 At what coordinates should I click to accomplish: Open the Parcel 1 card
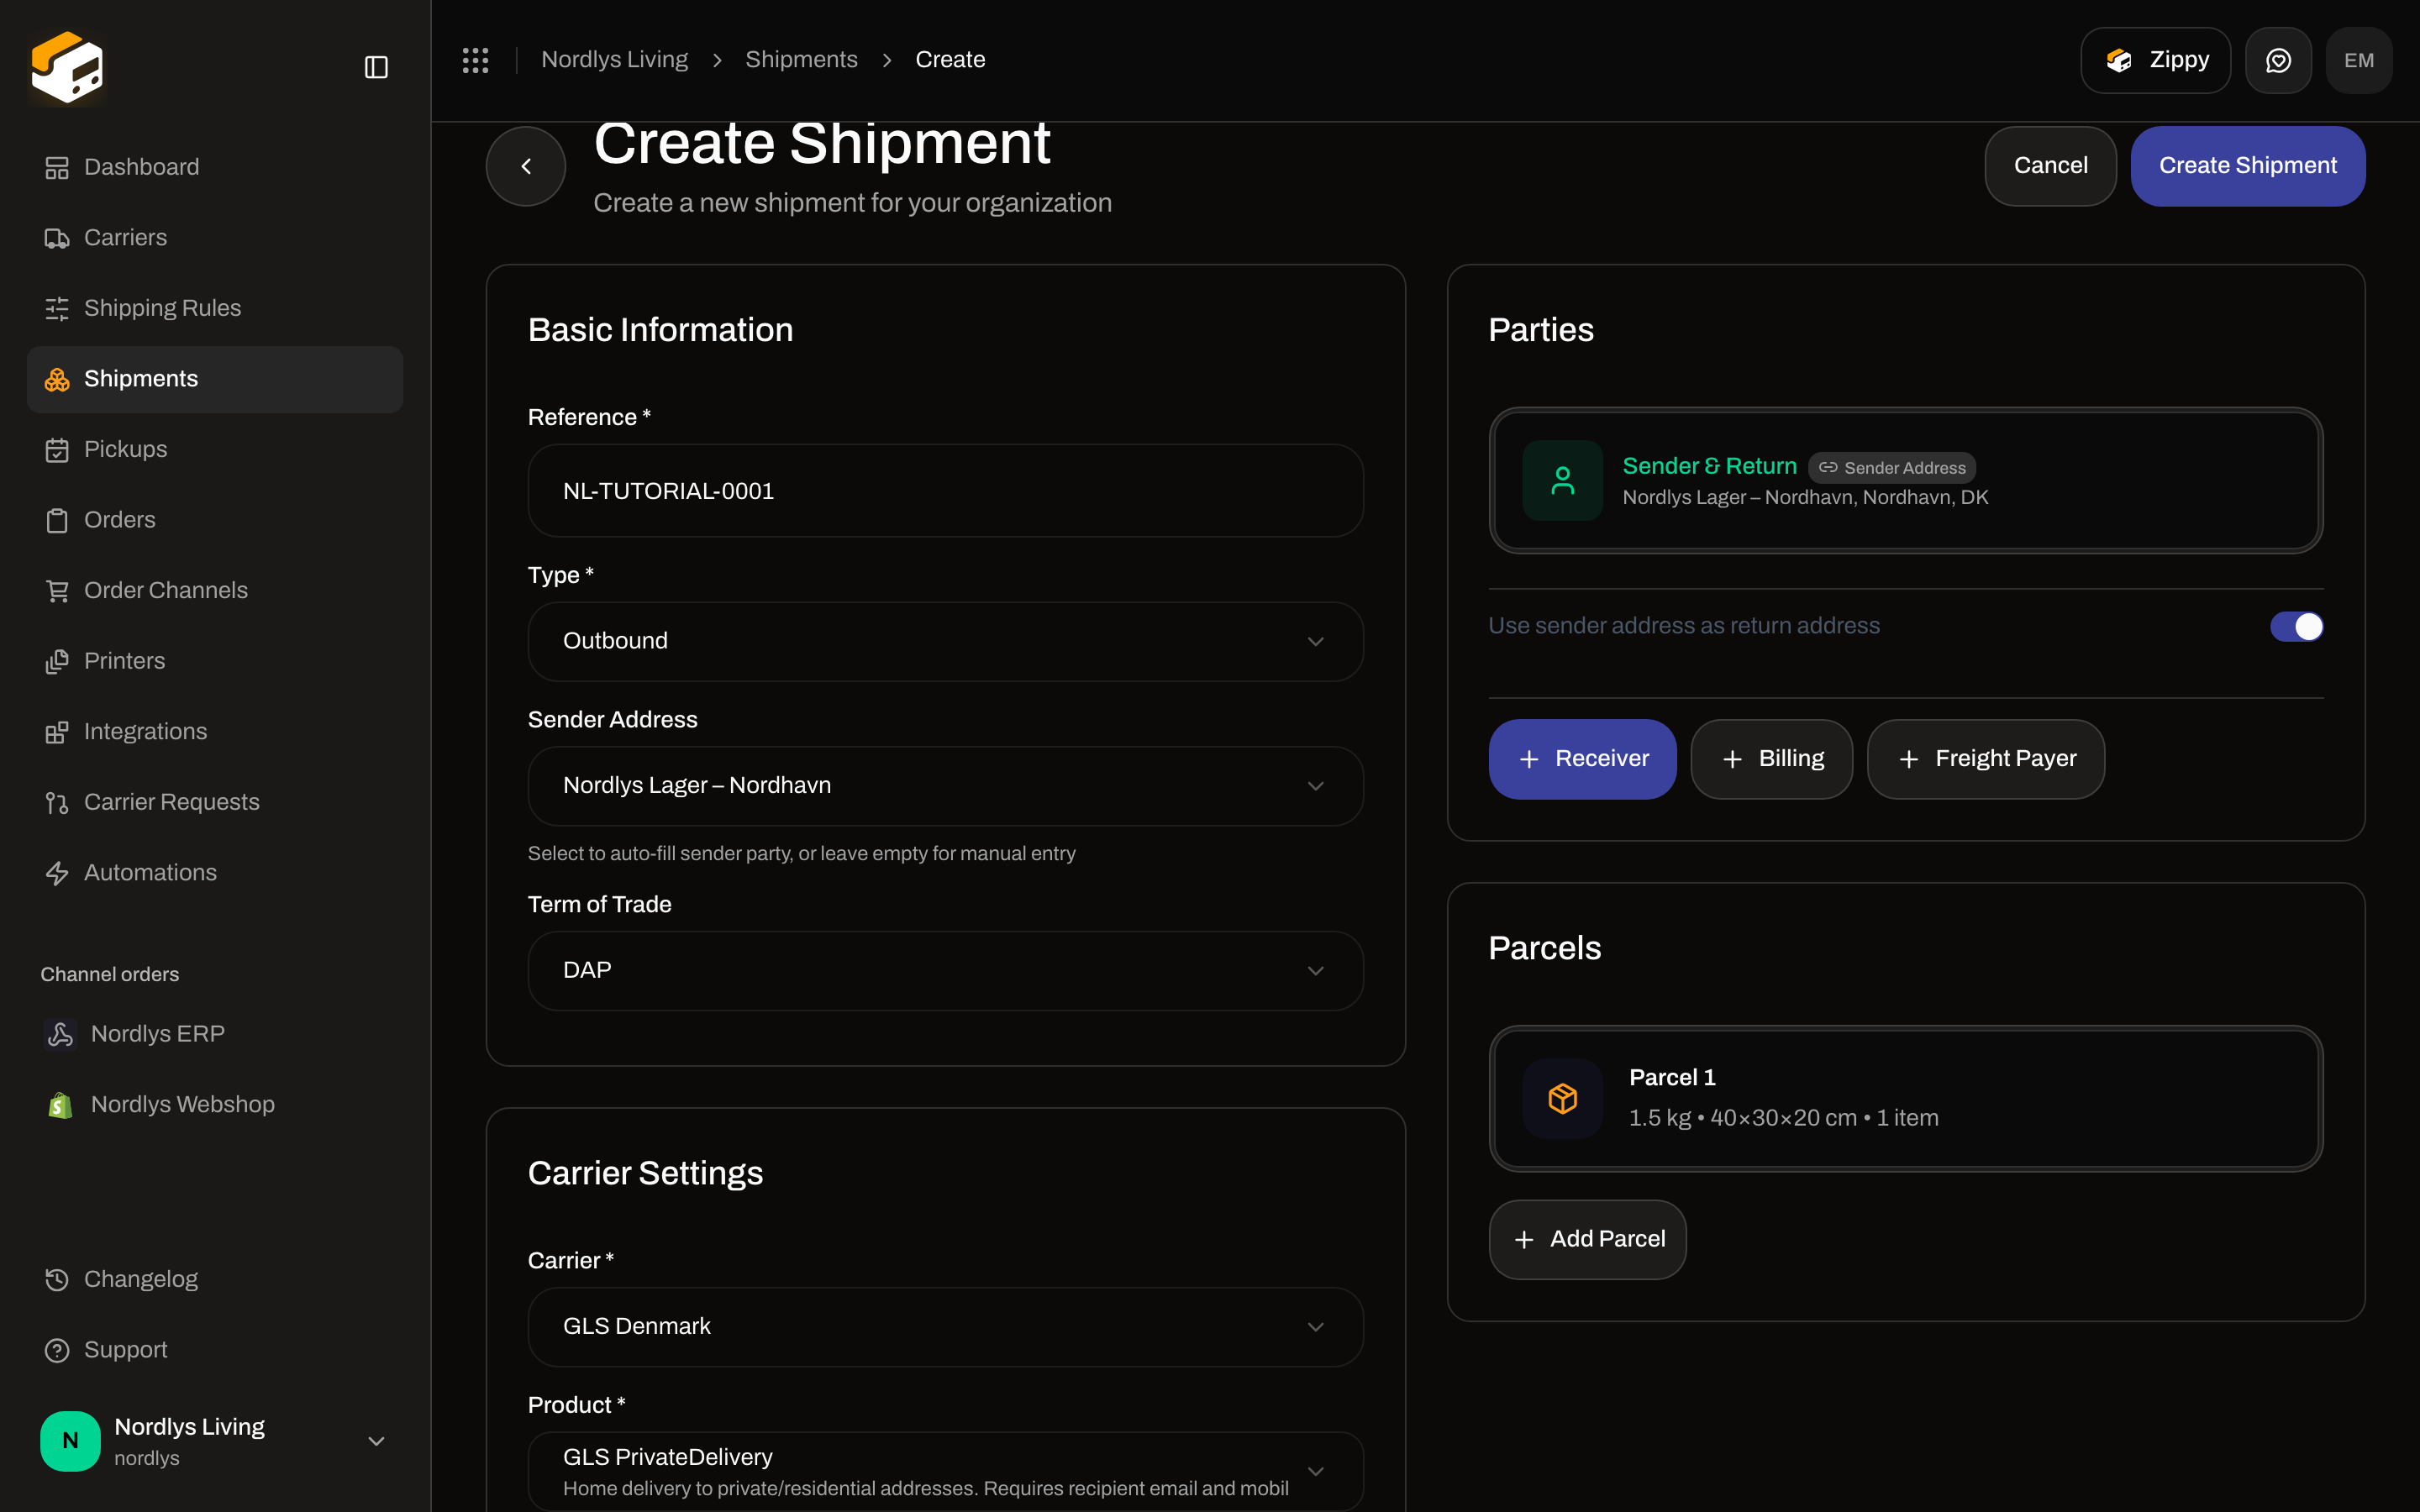(1905, 1099)
